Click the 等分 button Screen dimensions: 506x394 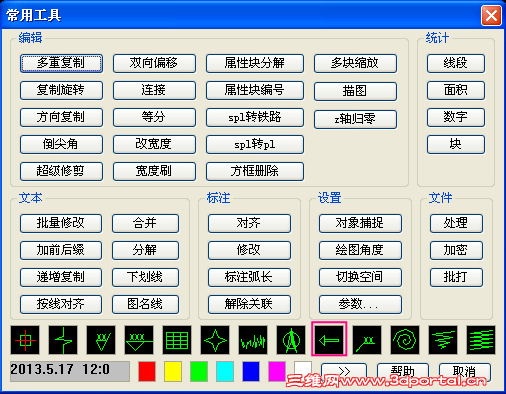click(x=154, y=117)
